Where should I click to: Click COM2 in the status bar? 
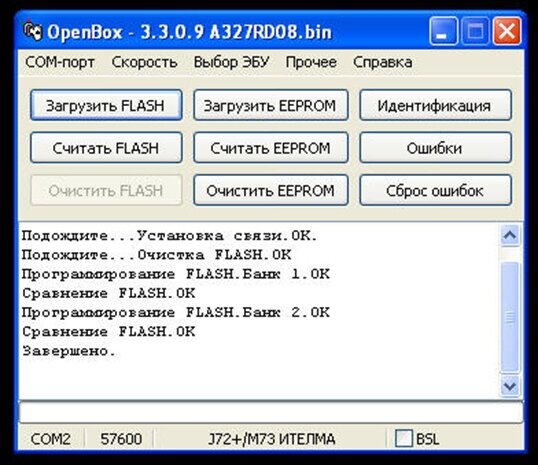click(50, 439)
